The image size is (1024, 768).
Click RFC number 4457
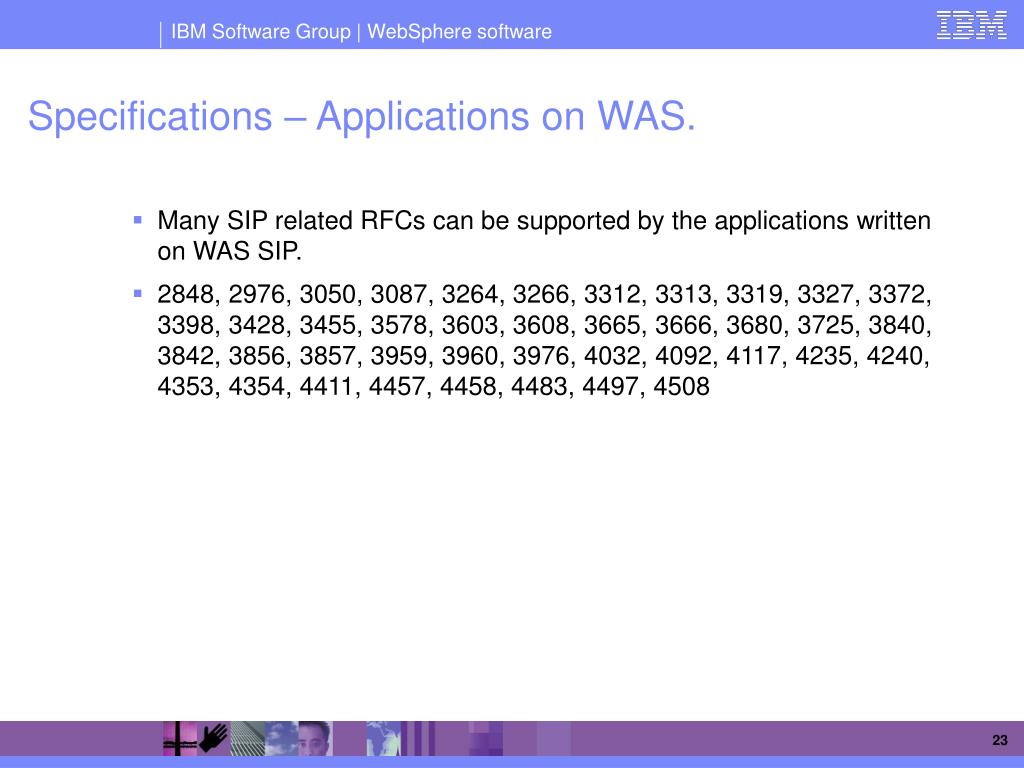tap(397, 387)
